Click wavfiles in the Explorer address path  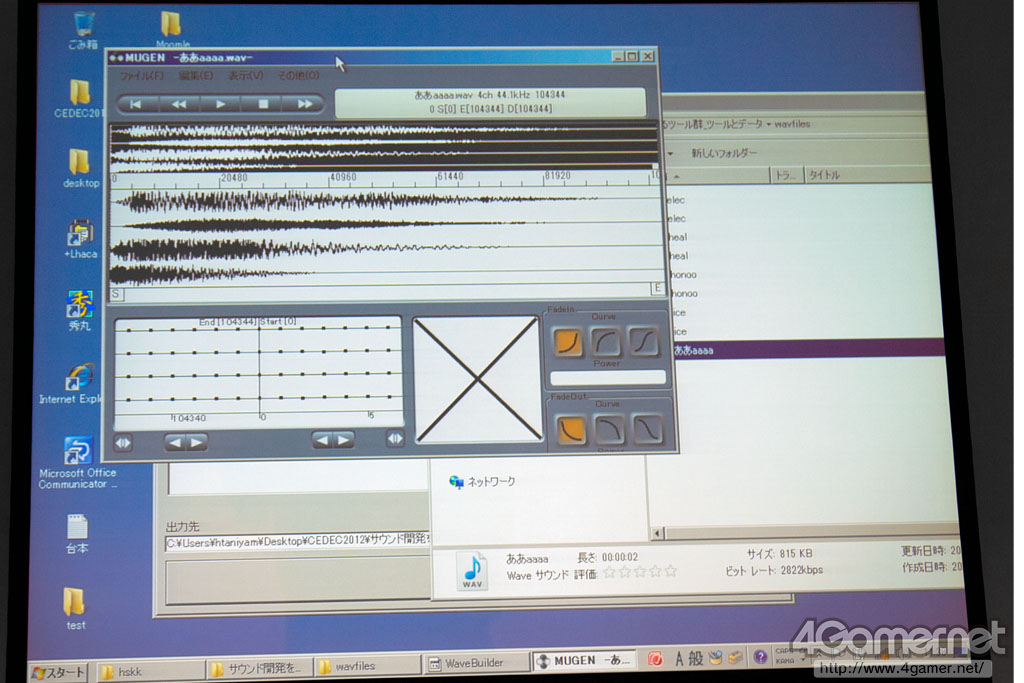(792, 123)
